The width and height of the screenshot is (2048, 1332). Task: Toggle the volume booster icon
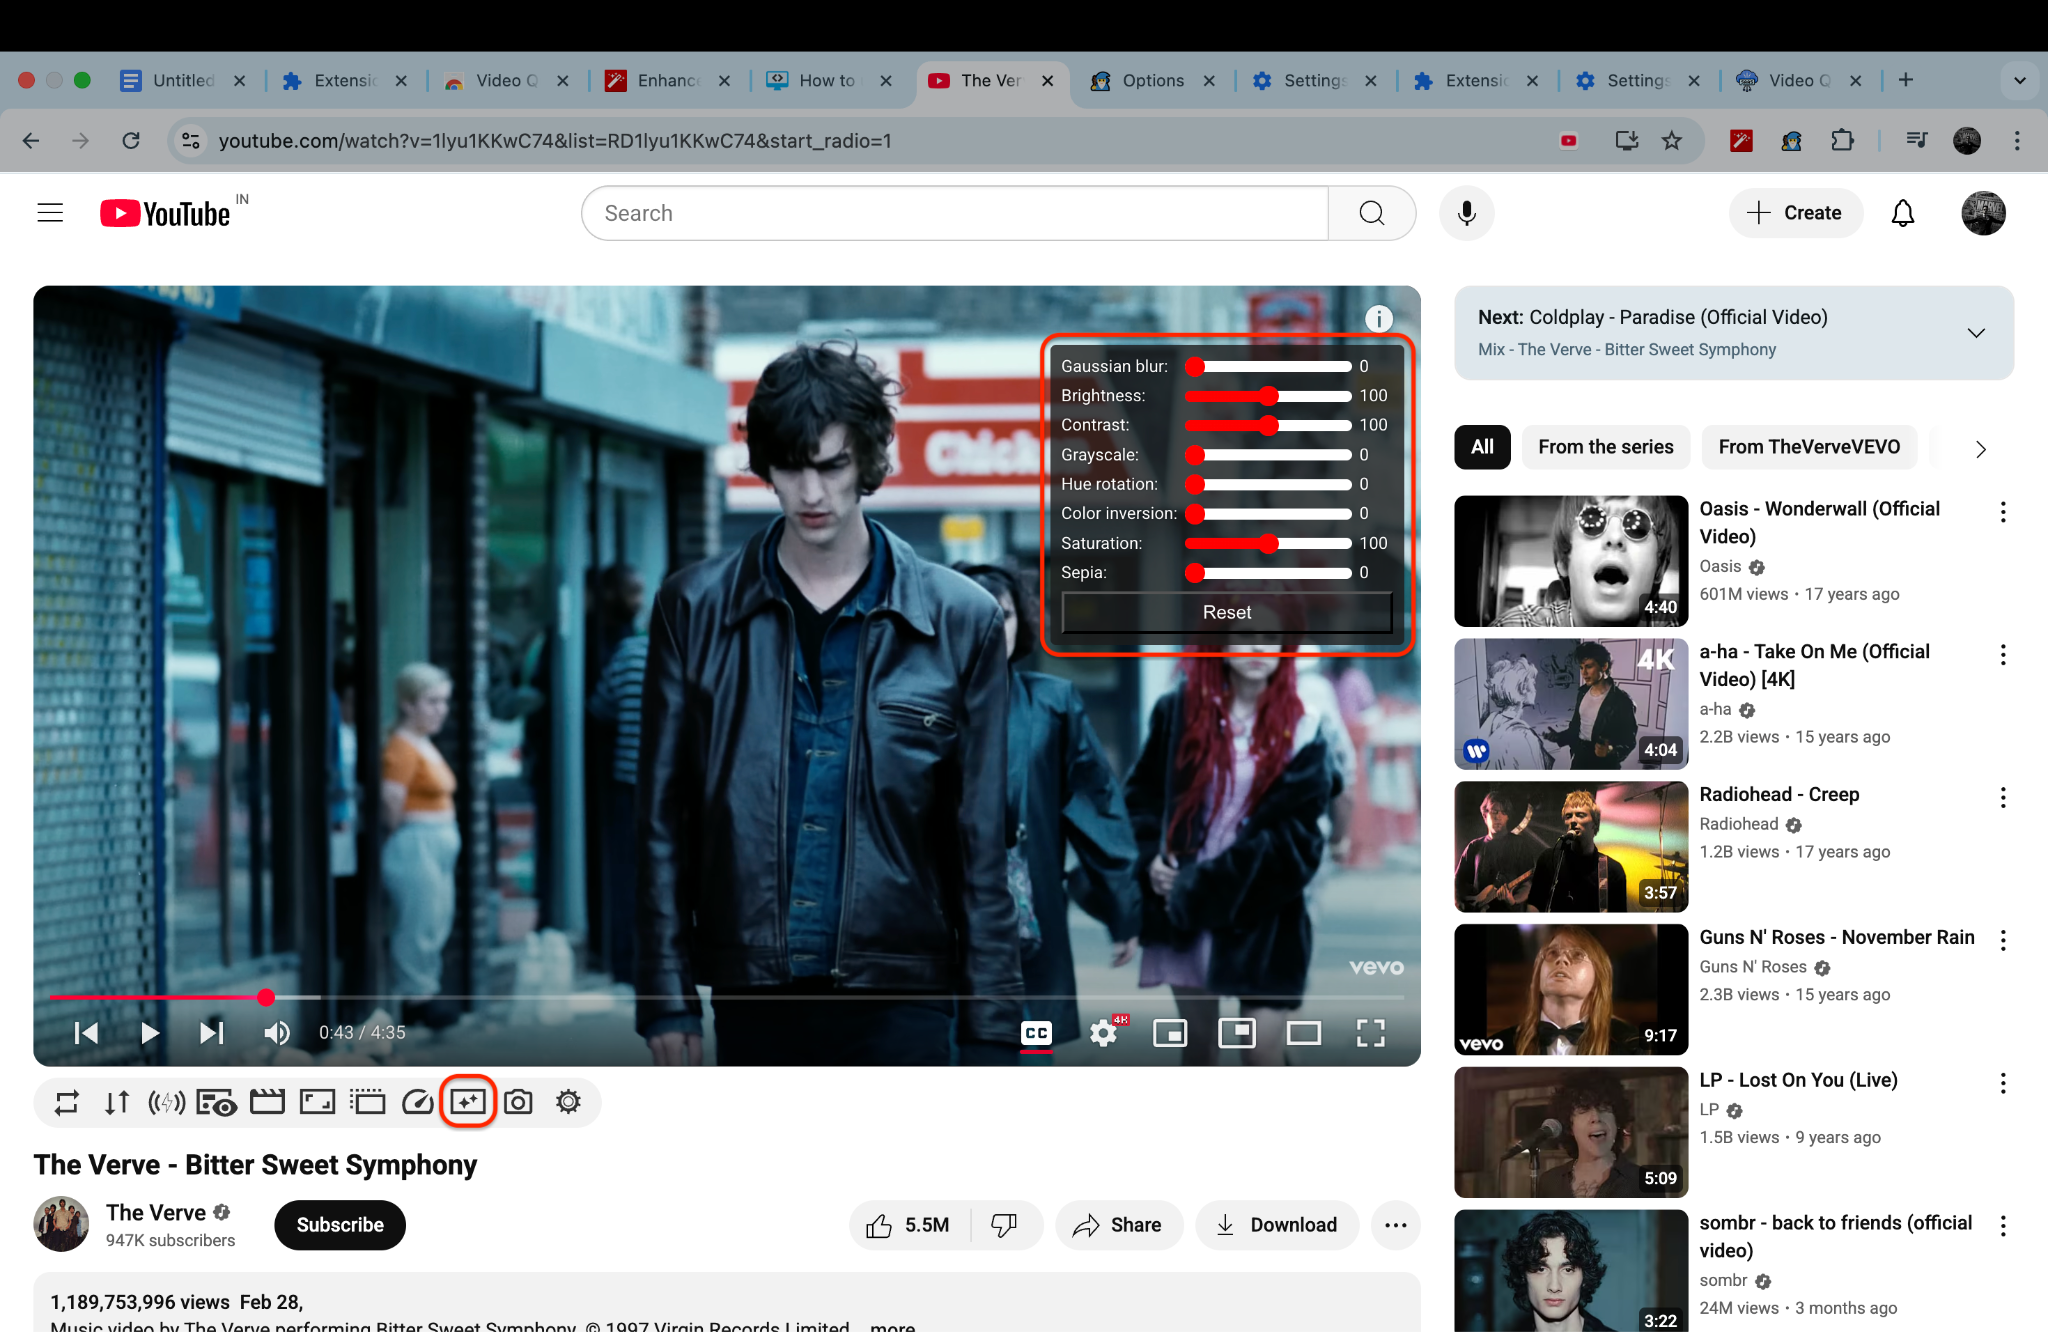(167, 1102)
